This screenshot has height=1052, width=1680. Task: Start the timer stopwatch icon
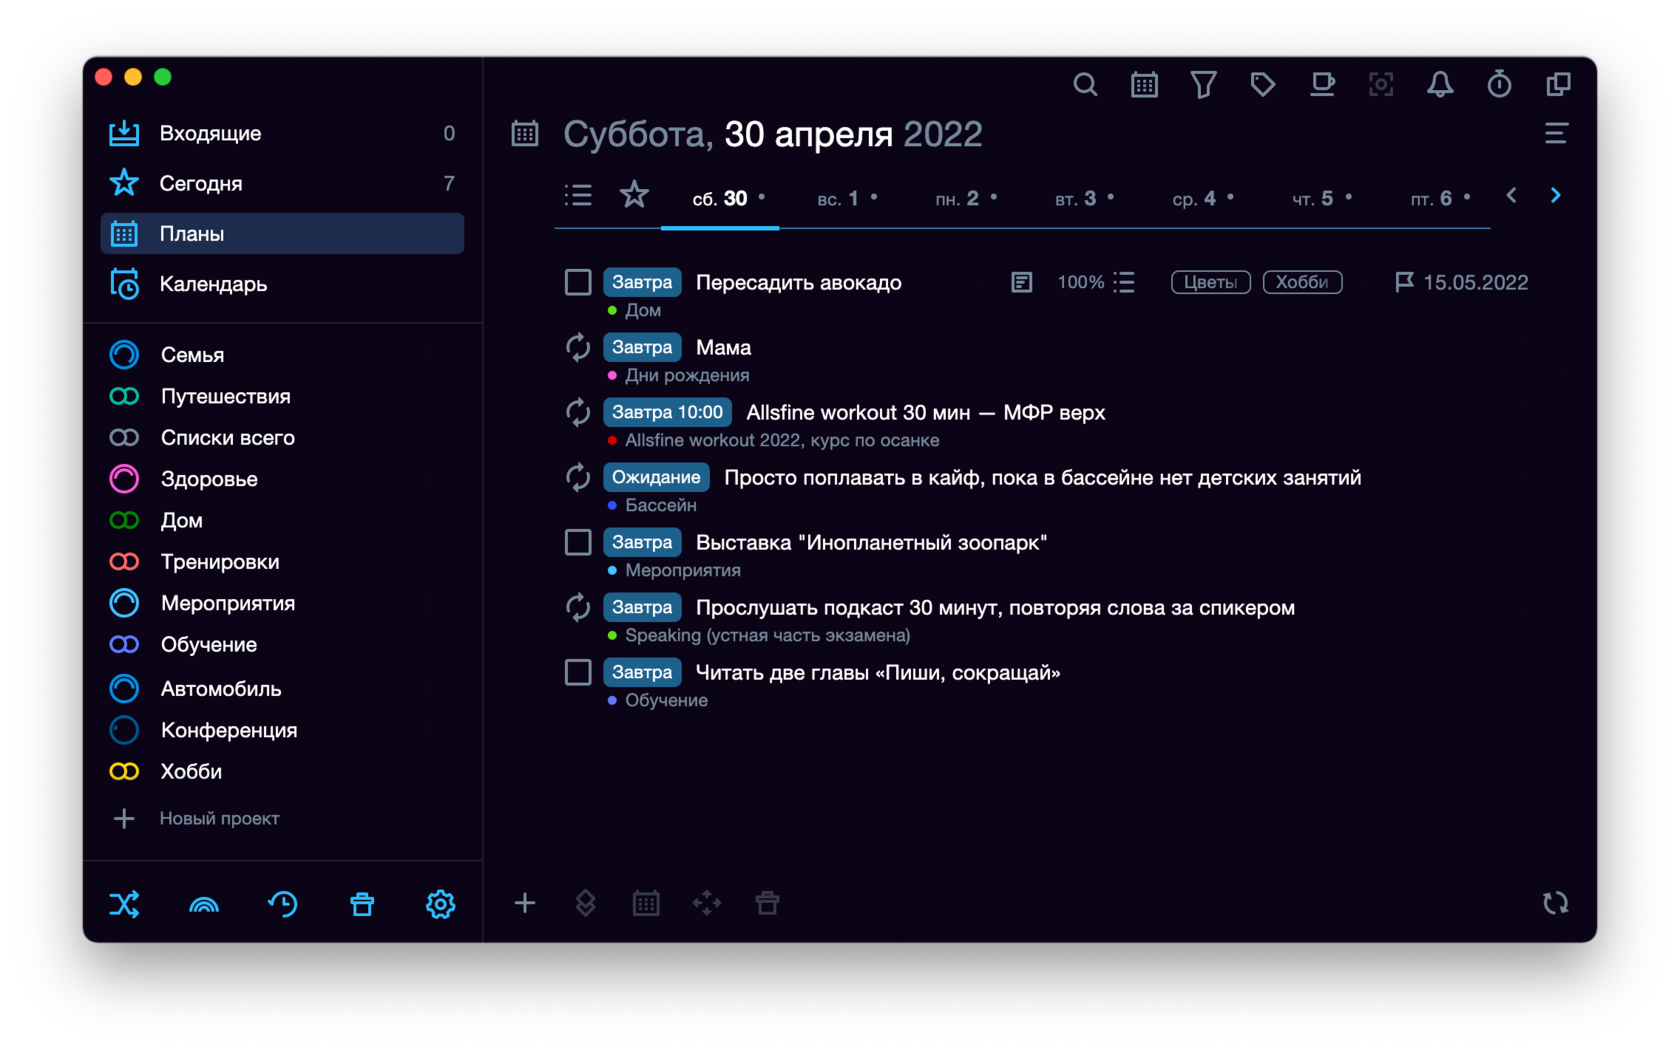click(x=1499, y=85)
